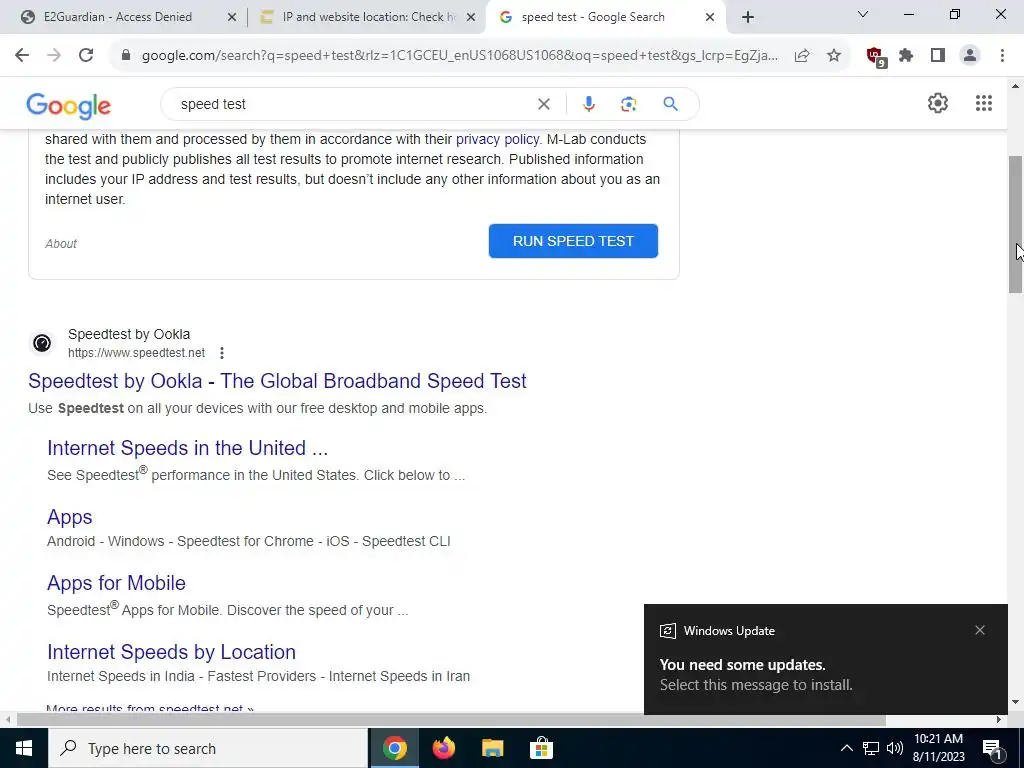This screenshot has height=768, width=1024.
Task: Switch to IP and website location tab
Action: (x=368, y=17)
